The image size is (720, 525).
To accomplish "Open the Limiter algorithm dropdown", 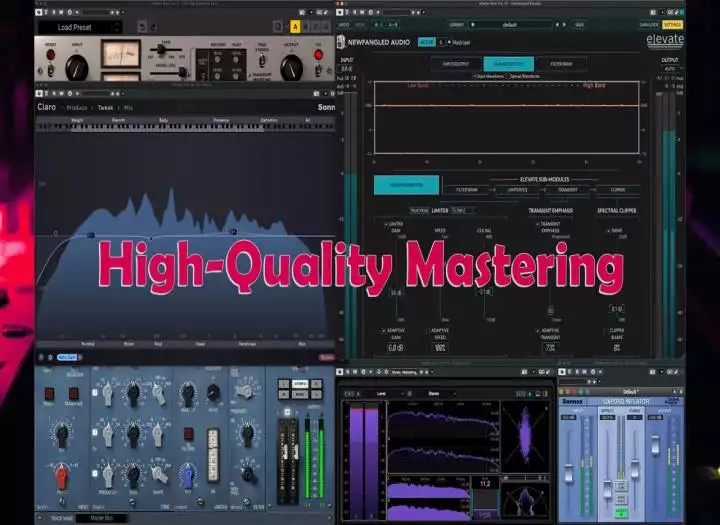I will pos(463,210).
